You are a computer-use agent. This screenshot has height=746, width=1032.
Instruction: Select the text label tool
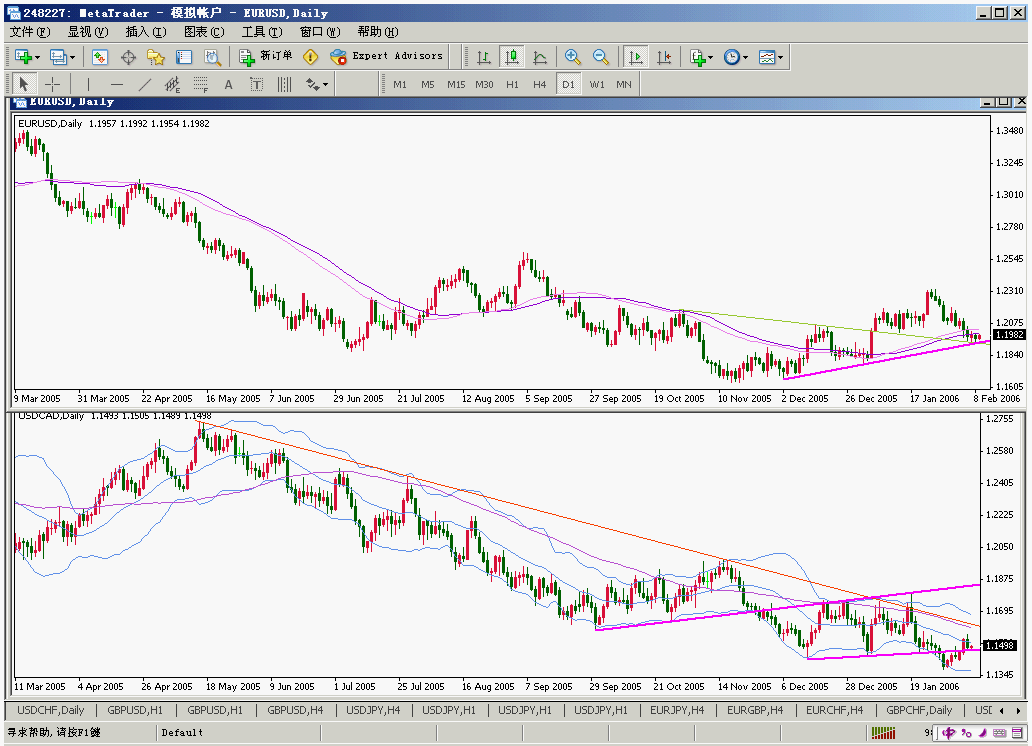pos(257,84)
